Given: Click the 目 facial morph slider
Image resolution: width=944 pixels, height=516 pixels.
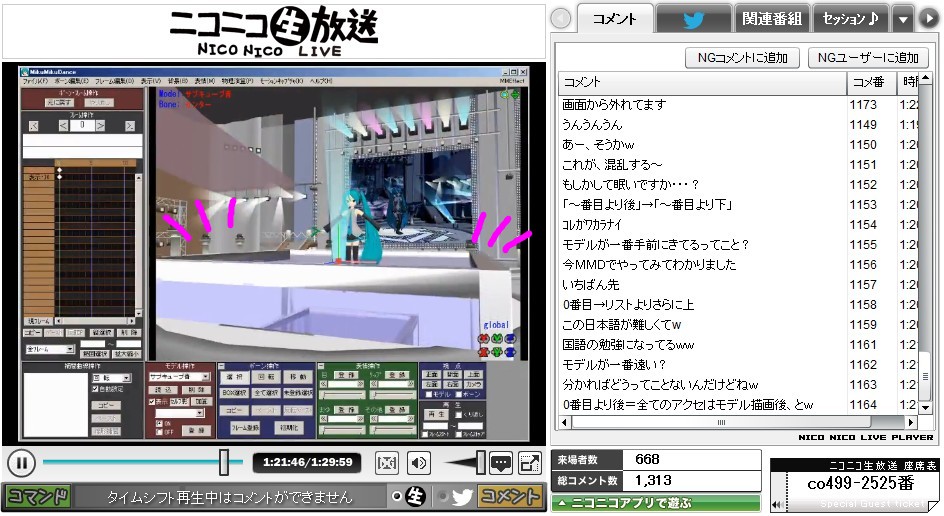Looking at the screenshot, I should click(343, 395).
